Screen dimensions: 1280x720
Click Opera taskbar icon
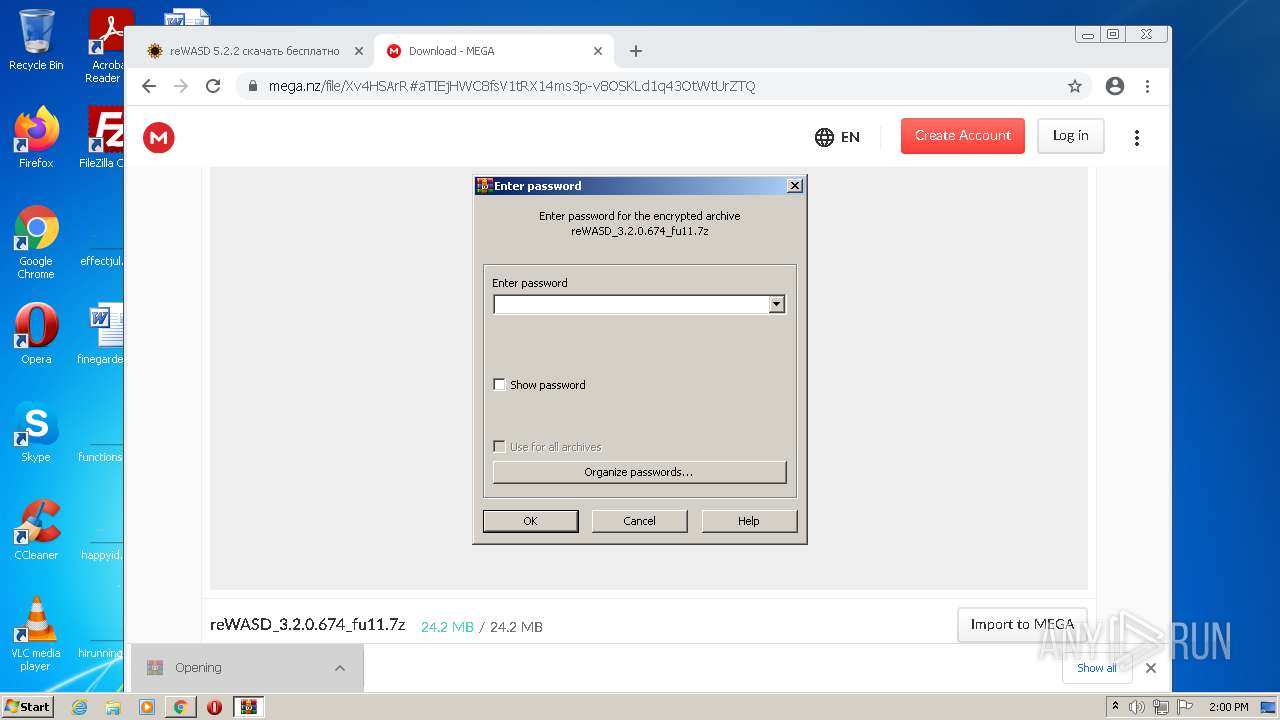click(214, 707)
